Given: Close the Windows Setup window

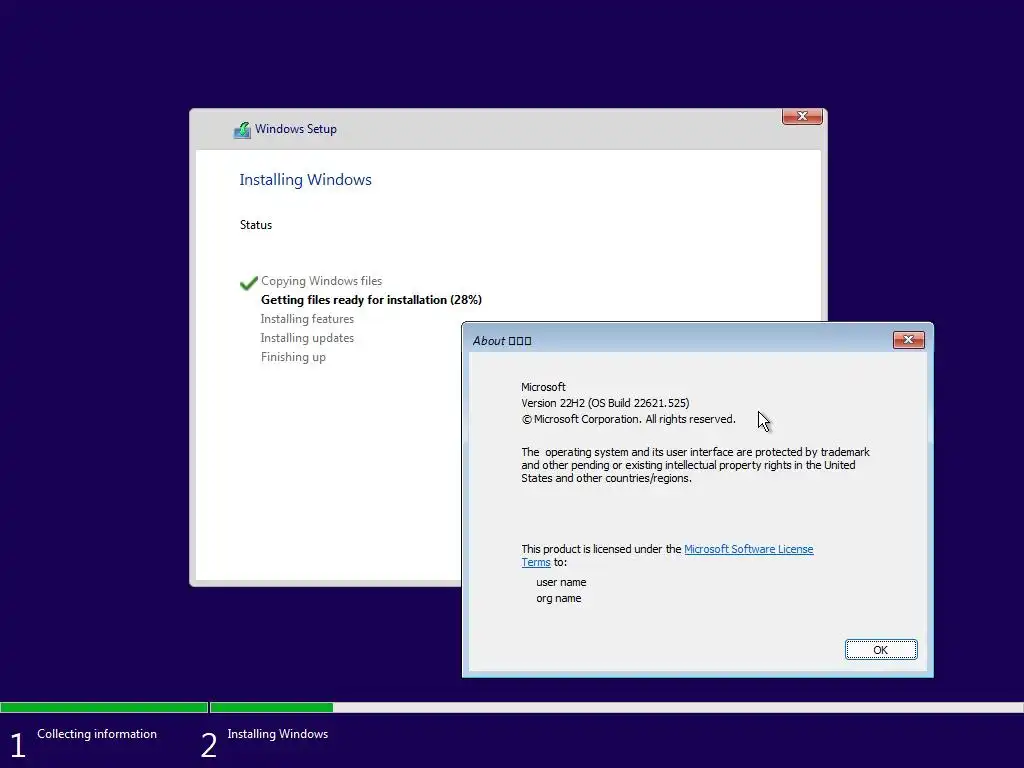Looking at the screenshot, I should click(802, 116).
